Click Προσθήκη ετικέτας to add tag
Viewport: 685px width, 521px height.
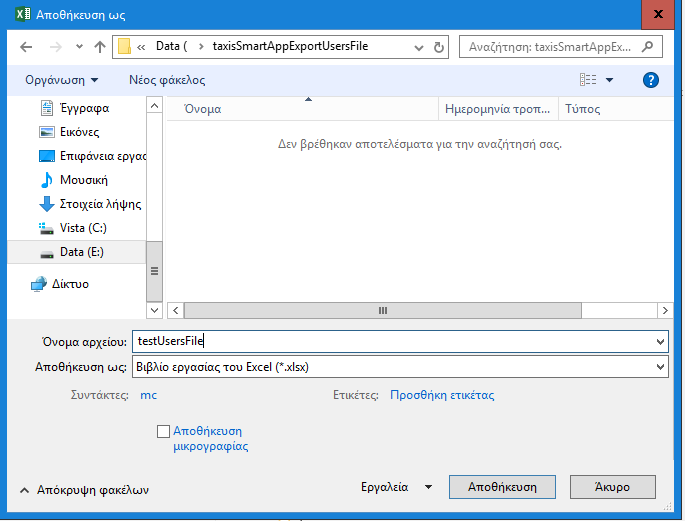(441, 395)
